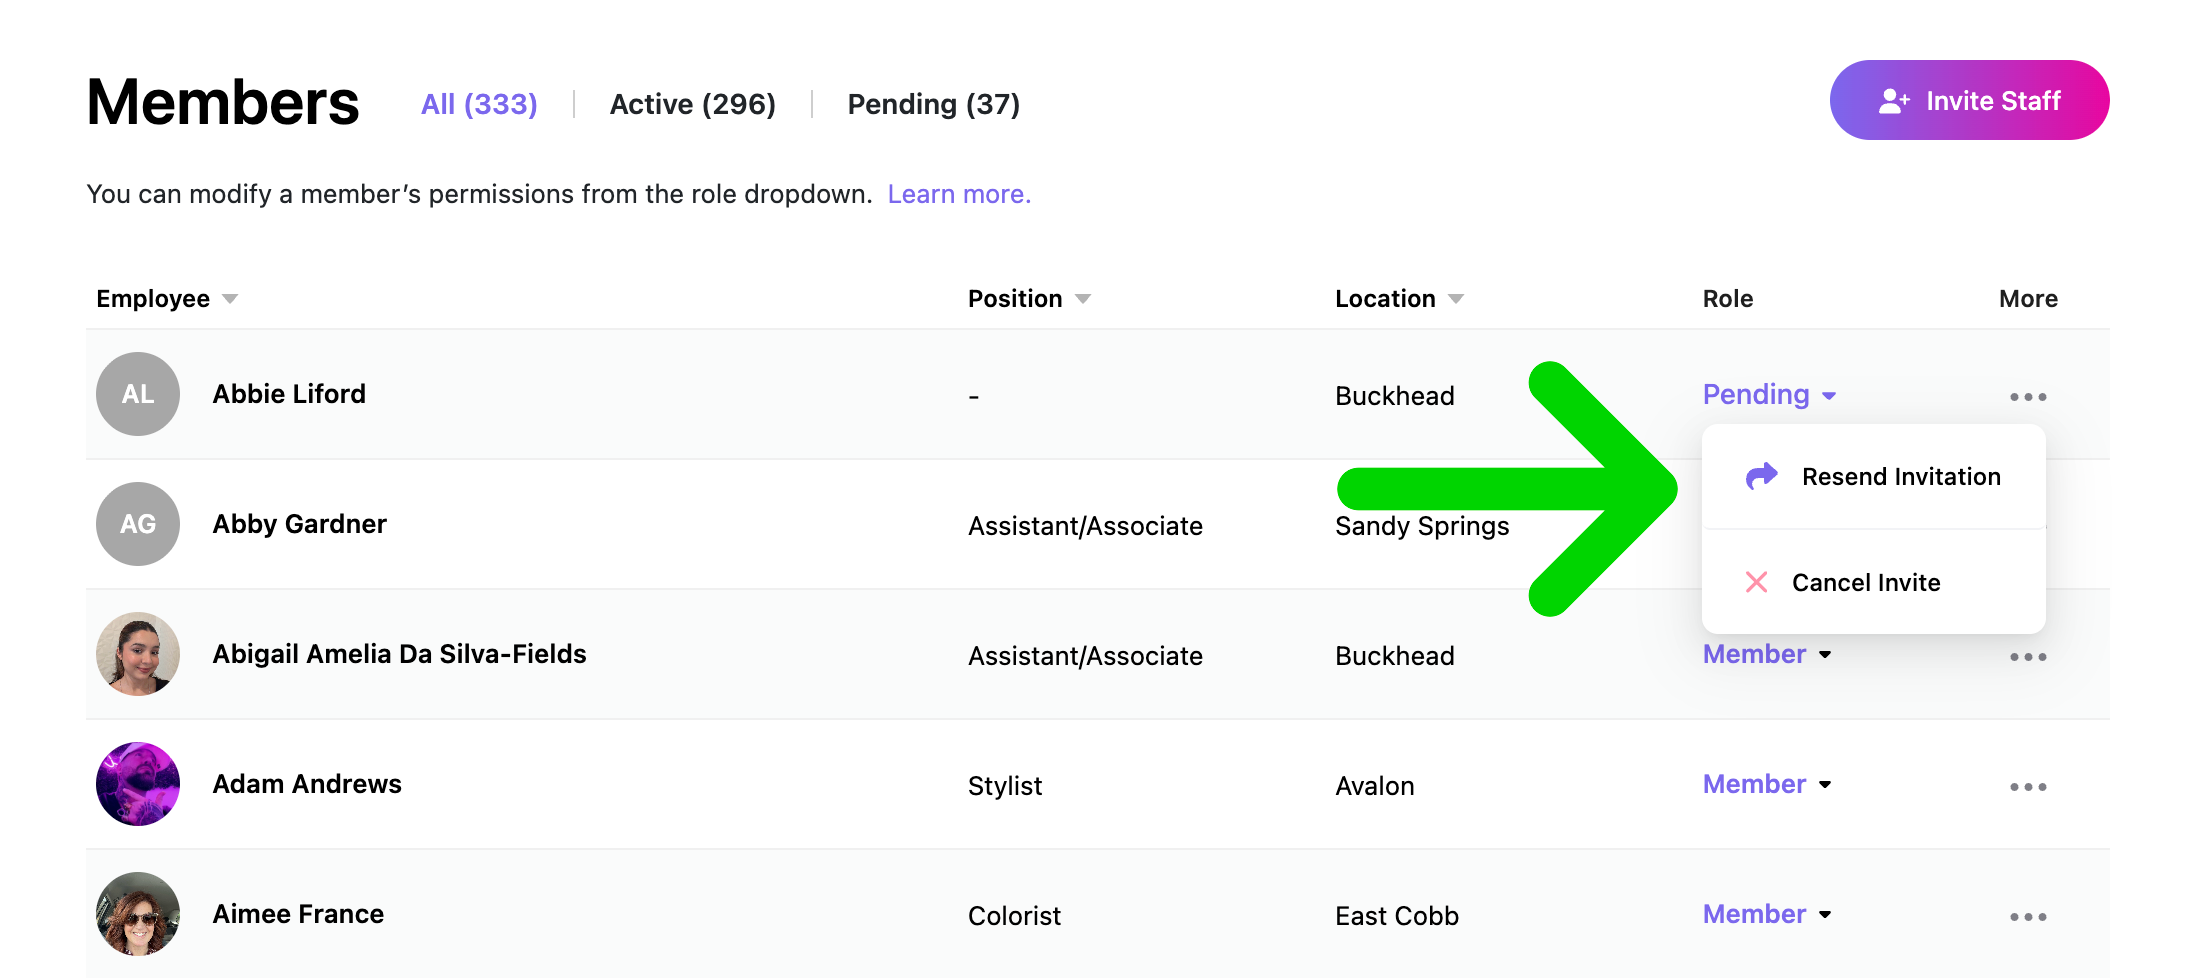Switch to the Pending (37) tab

[933, 104]
